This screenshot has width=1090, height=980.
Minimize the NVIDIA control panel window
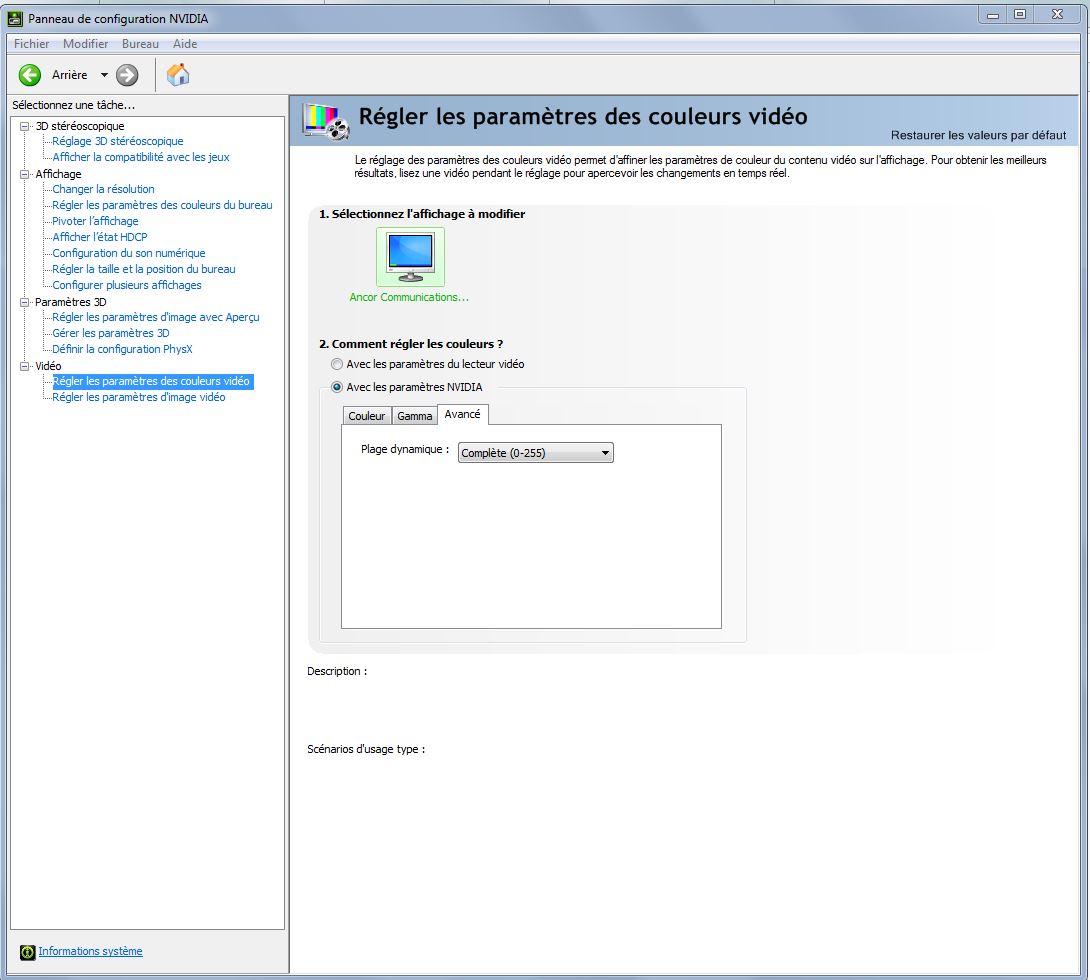(993, 15)
